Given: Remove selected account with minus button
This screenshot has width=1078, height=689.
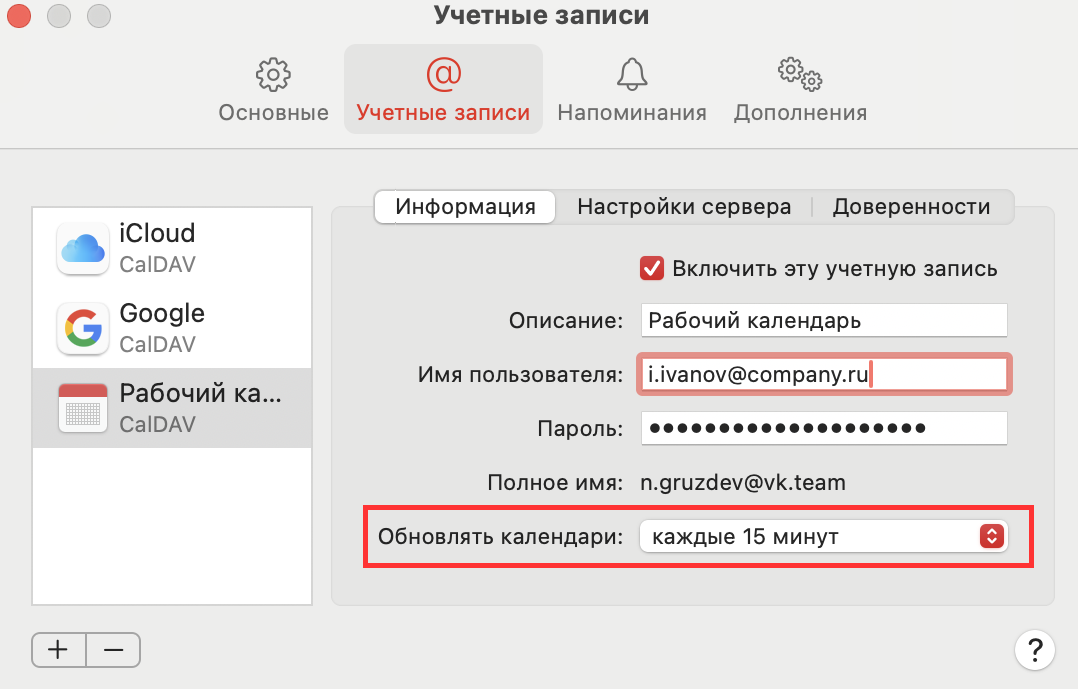Looking at the screenshot, I should pos(113,649).
